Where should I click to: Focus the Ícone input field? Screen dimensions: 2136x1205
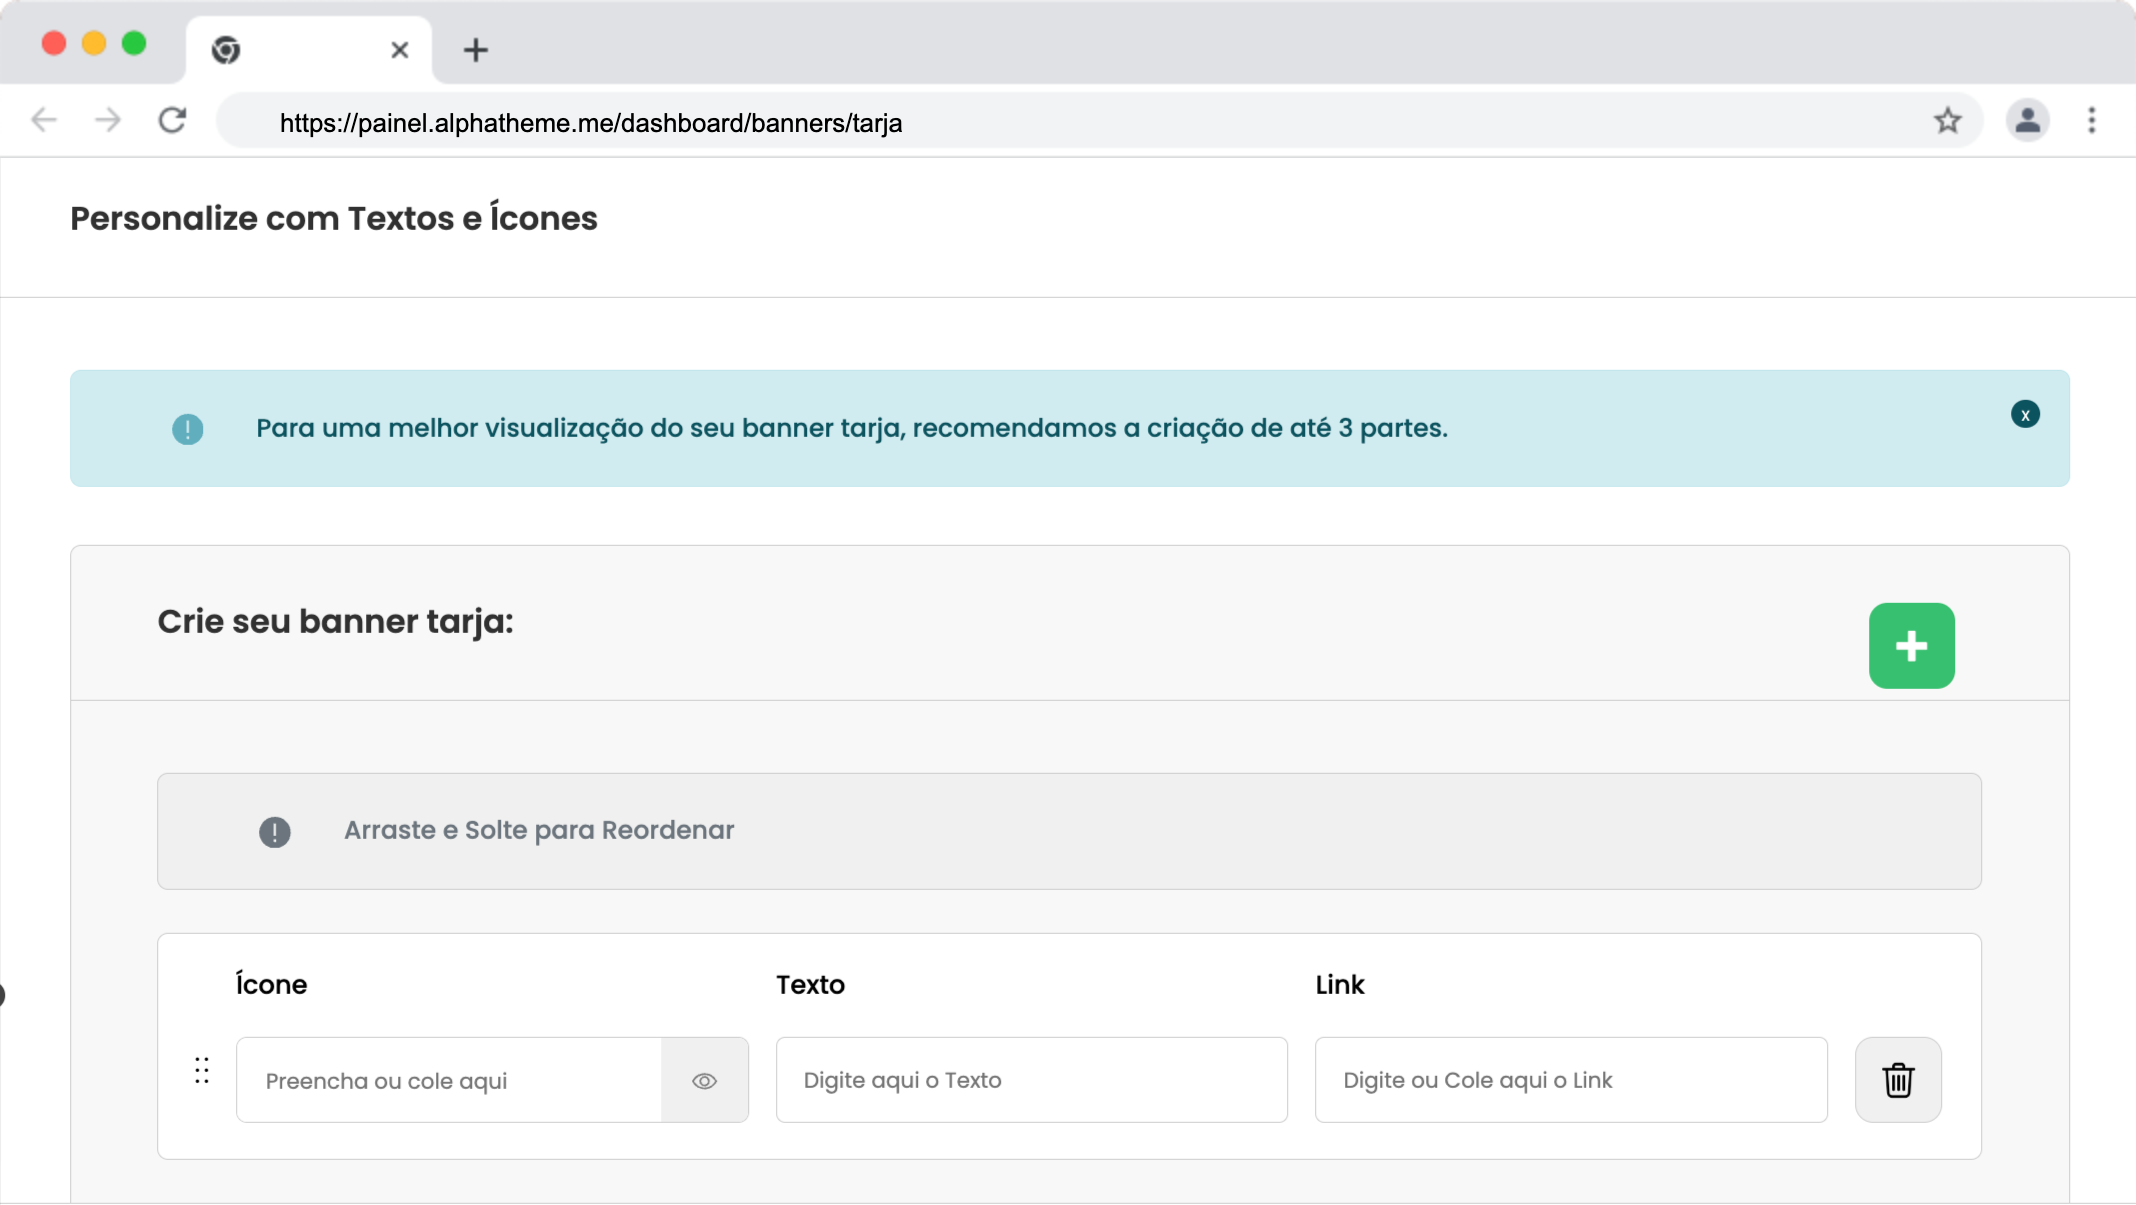(448, 1080)
